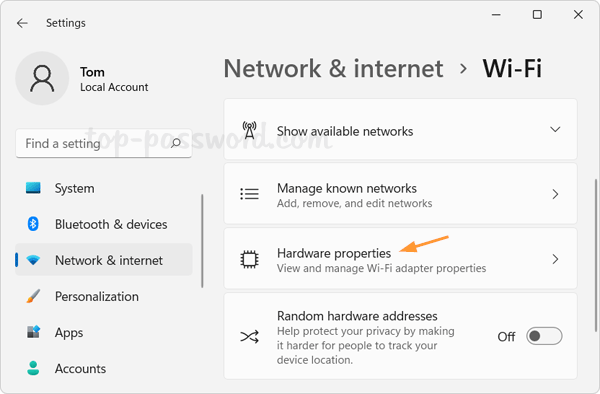Toggle Random hardware addresses switch

(x=544, y=336)
